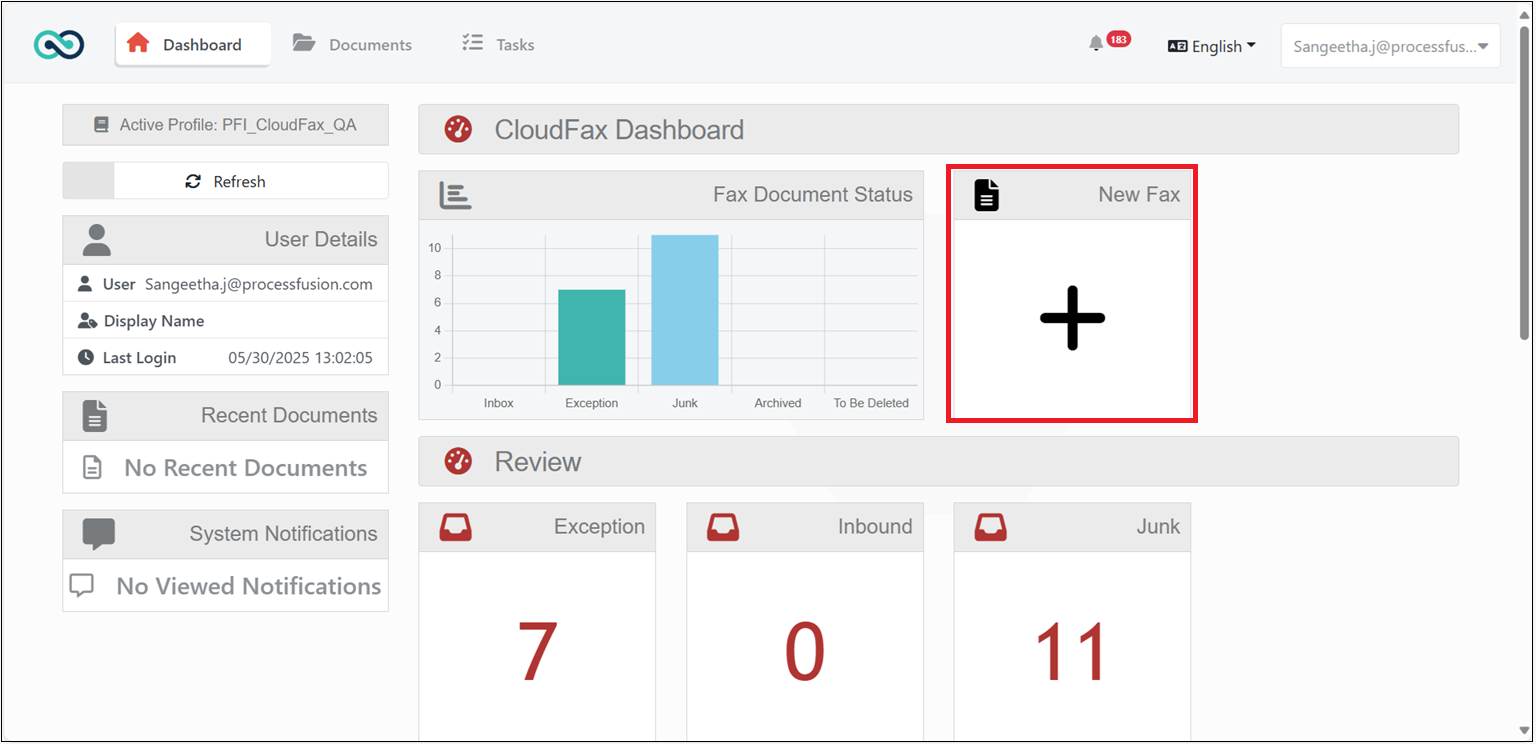This screenshot has width=1536, height=744.
Task: Click the Last Login clock icon
Action: click(86, 357)
